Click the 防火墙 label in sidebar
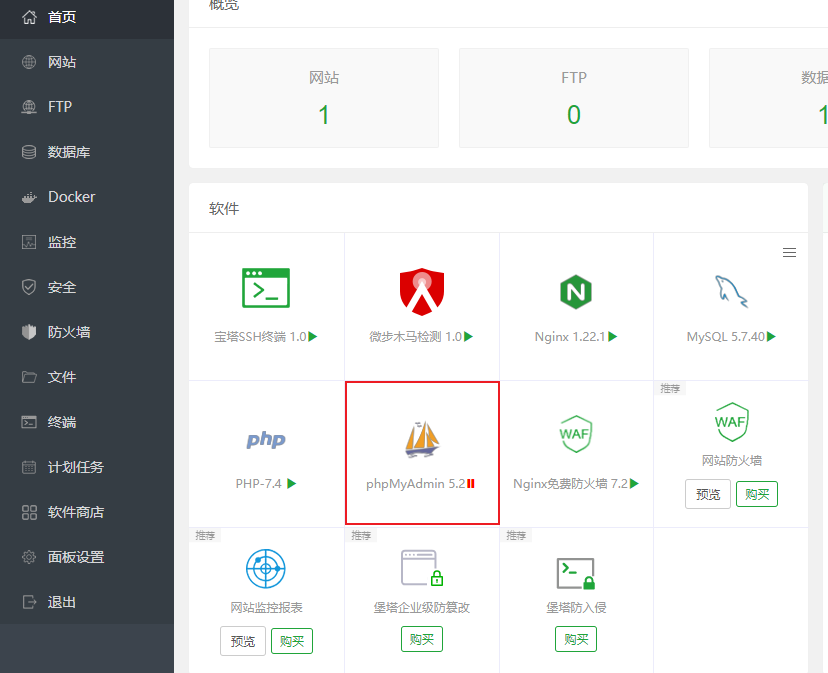Screen dimensions: 828x673 coord(69,332)
